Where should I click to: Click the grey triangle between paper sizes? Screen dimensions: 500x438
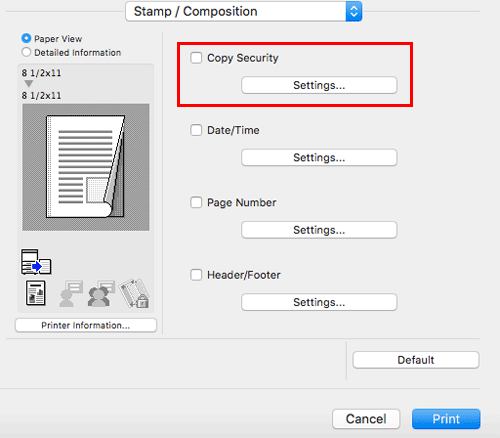[x=29, y=83]
